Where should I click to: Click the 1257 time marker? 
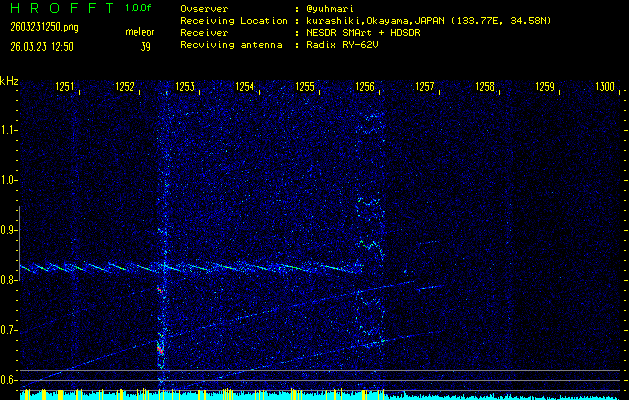pos(425,86)
